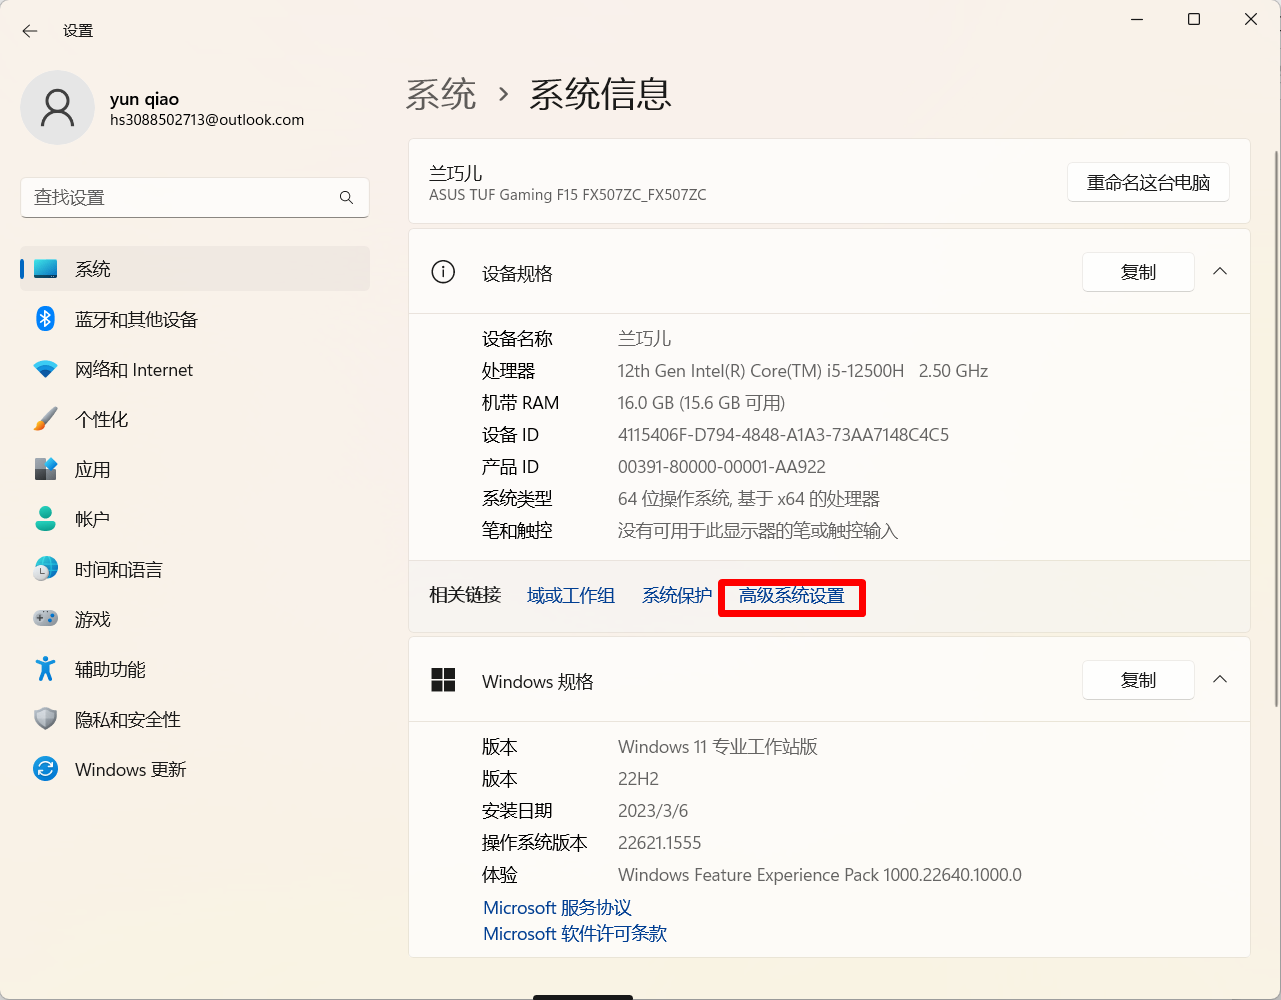Select the 产品 ID value 00391-80000-00001-AA922
Image resolution: width=1281 pixels, height=1000 pixels.
point(722,467)
